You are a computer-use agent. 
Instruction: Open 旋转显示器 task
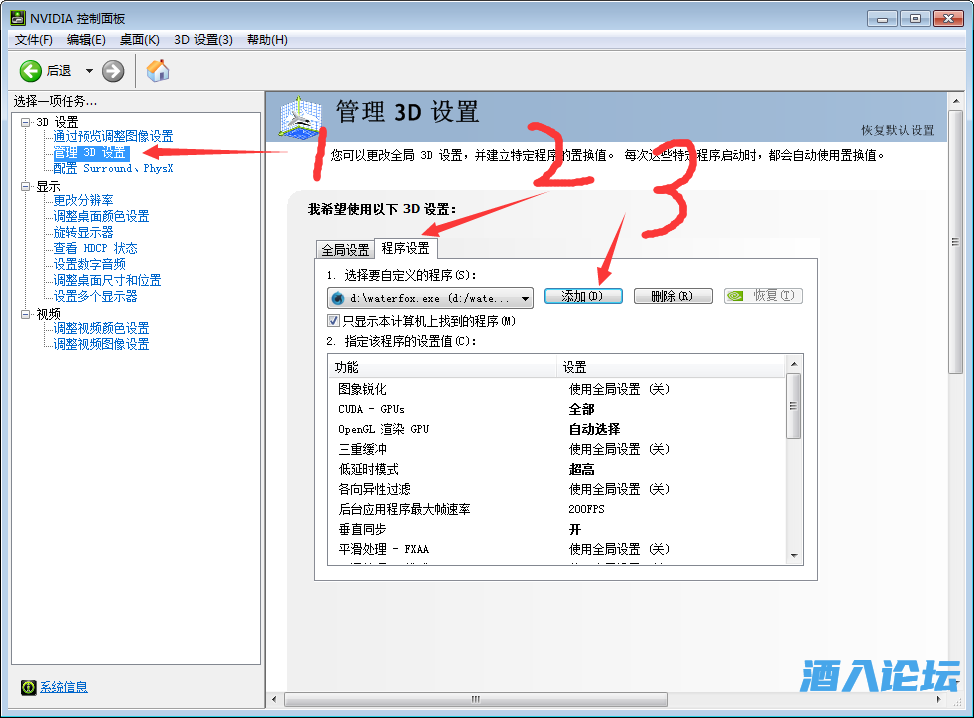pos(83,232)
